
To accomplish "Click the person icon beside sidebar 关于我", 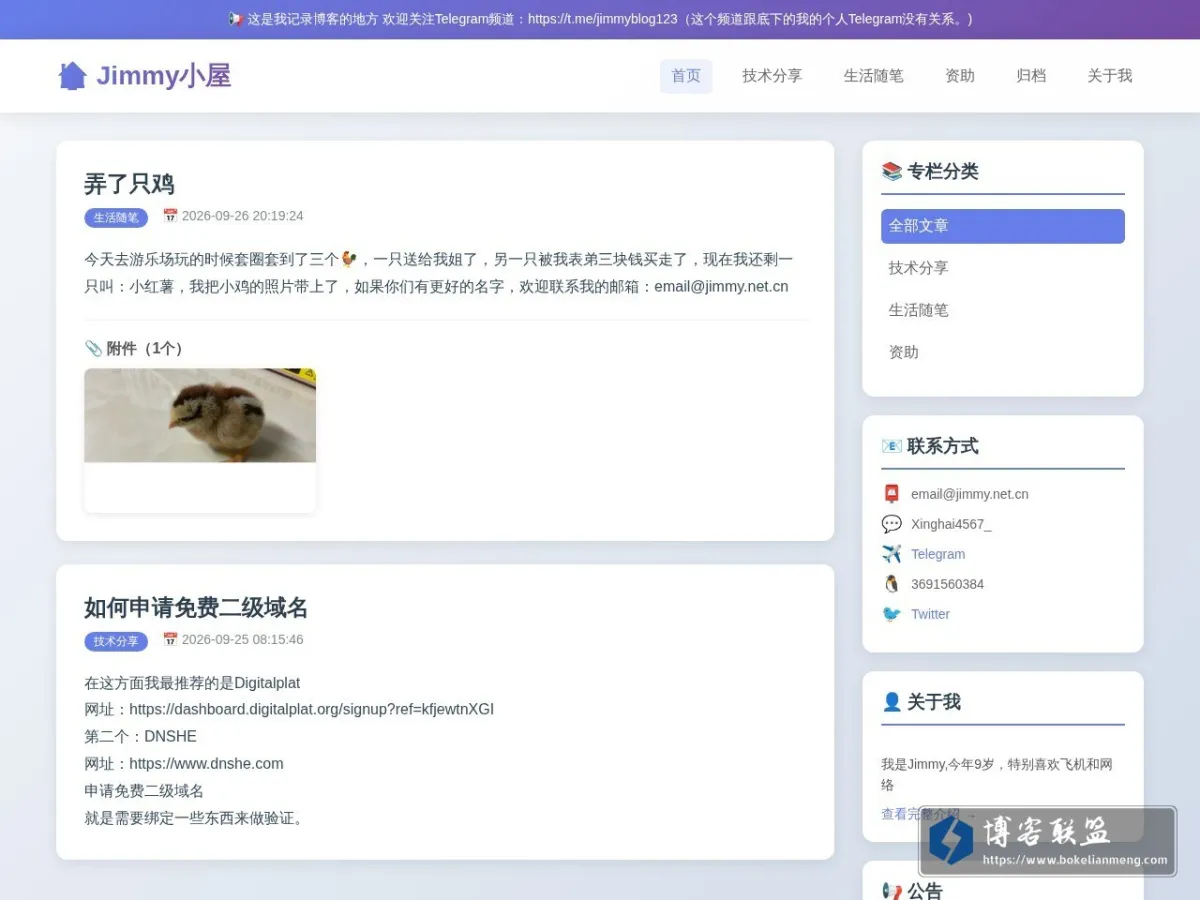I will [x=892, y=702].
